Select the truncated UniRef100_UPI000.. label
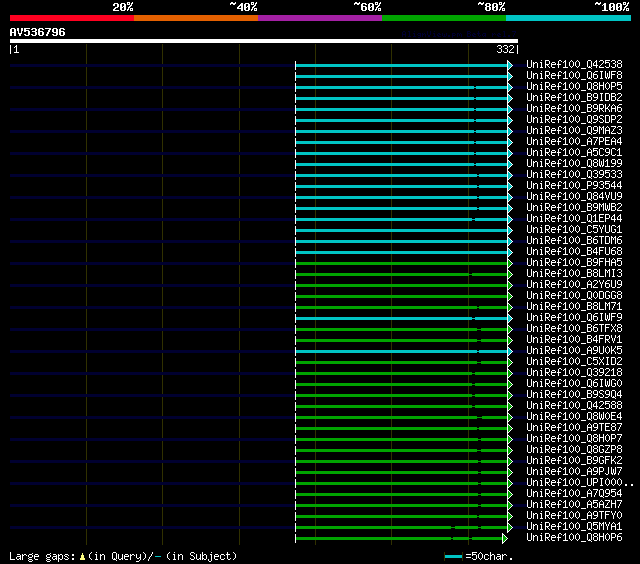The image size is (640, 564). pos(578,482)
